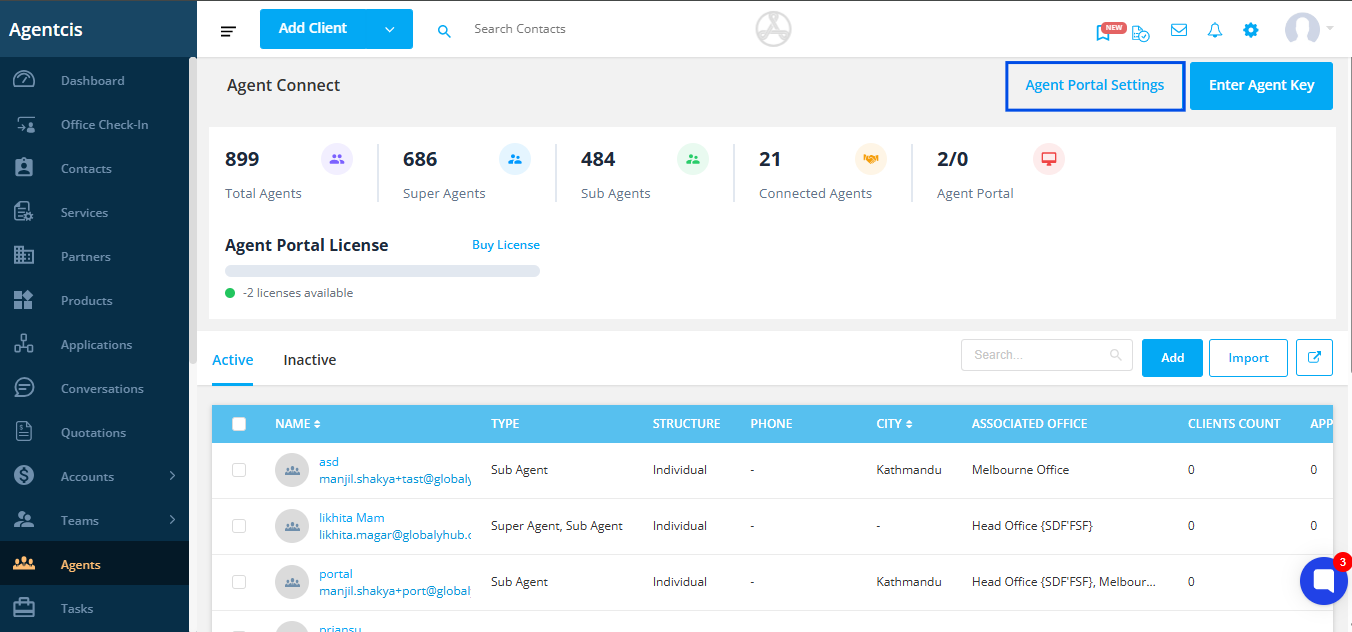Screen dimensions: 1352x632
Task: Go to Contacts in the sidebar
Action: click(94, 169)
